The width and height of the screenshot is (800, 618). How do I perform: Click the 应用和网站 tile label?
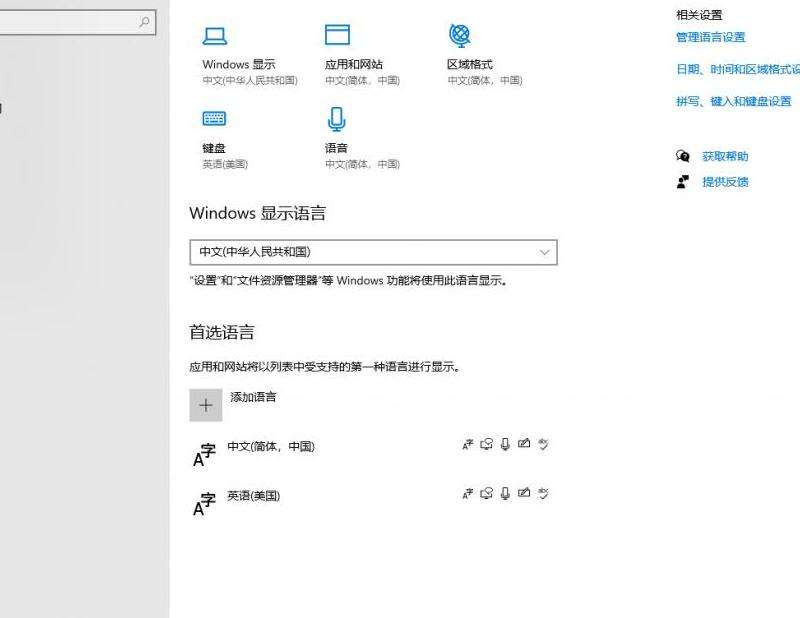click(354, 64)
